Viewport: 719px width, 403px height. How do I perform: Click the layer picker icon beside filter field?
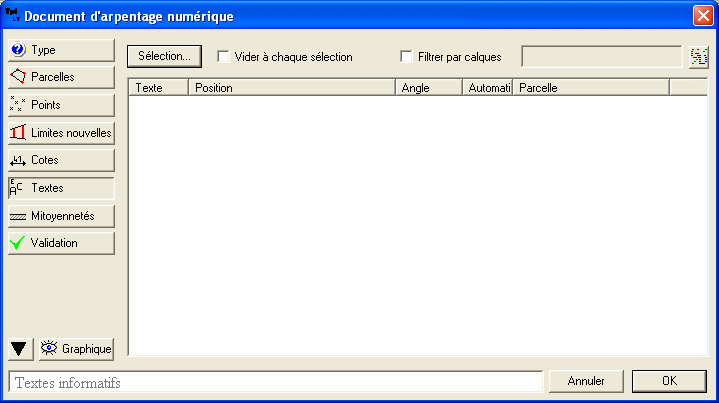[x=698, y=57]
